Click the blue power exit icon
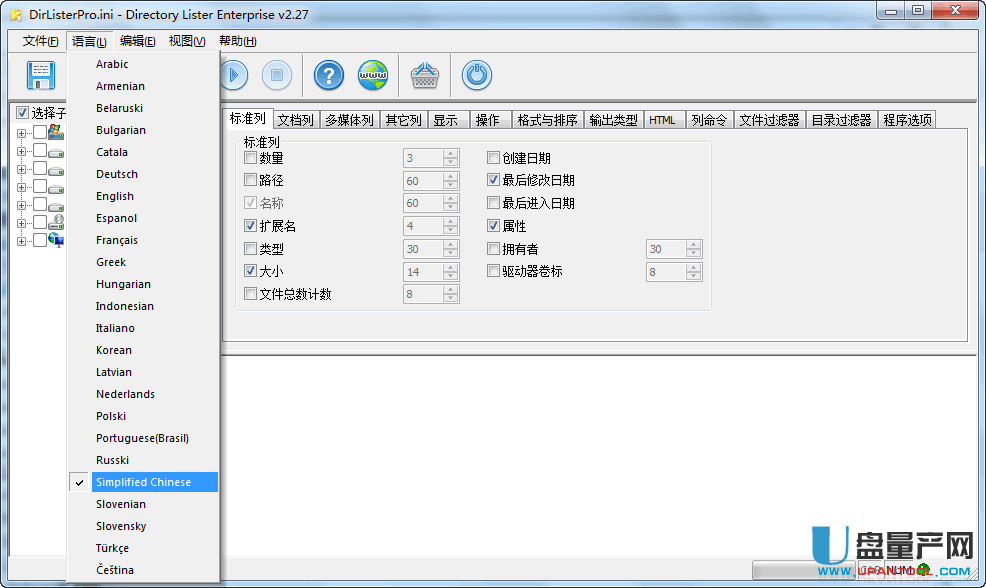Image resolution: width=986 pixels, height=588 pixels. point(477,75)
